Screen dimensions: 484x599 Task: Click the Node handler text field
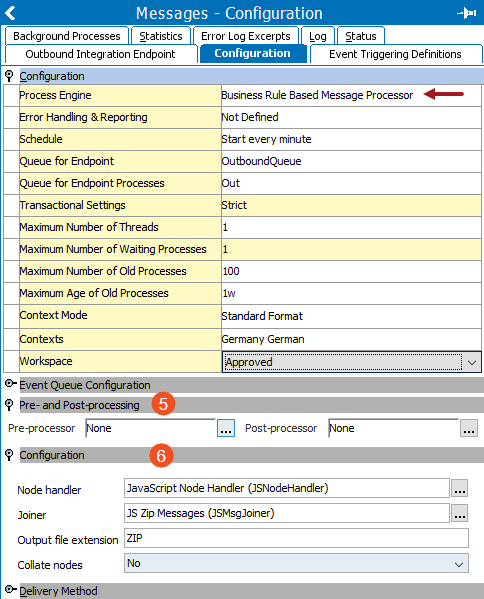[x=287, y=488]
